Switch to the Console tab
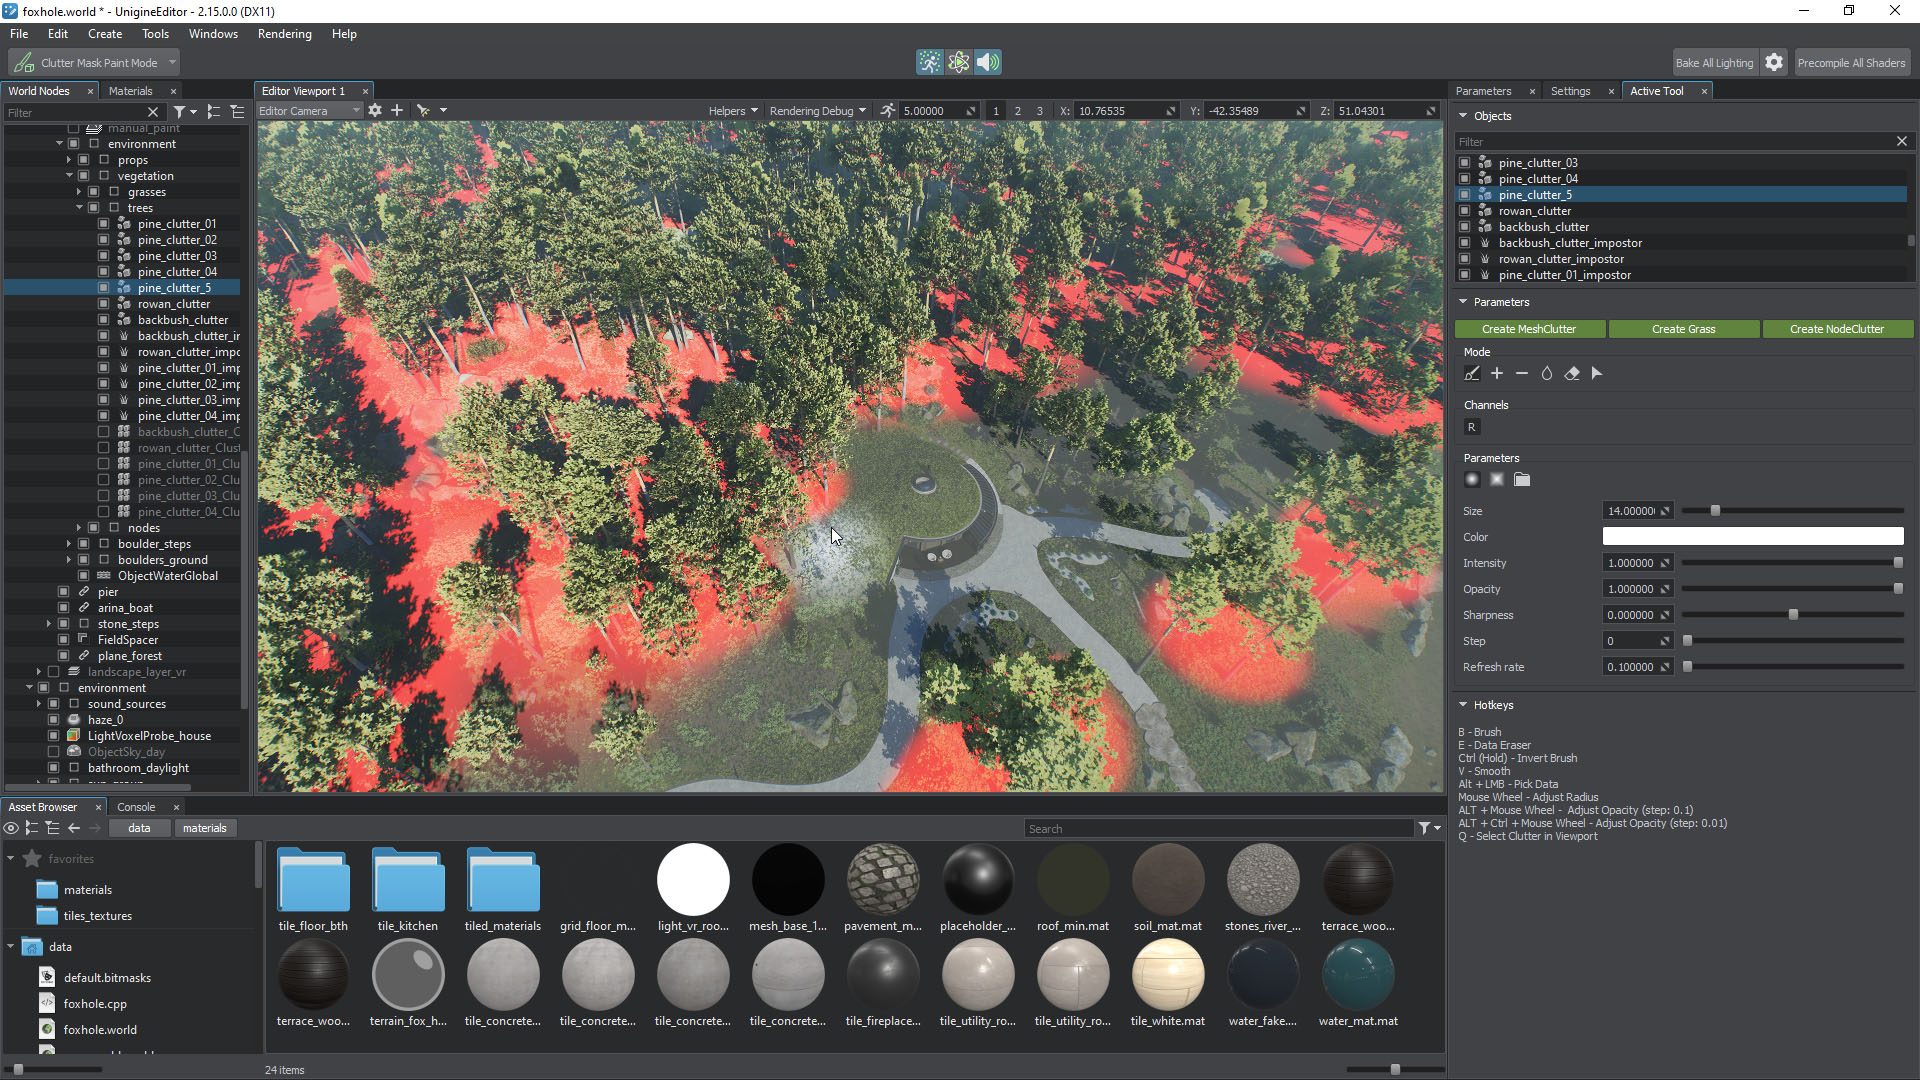Screen dimensions: 1920x1080 click(136, 807)
